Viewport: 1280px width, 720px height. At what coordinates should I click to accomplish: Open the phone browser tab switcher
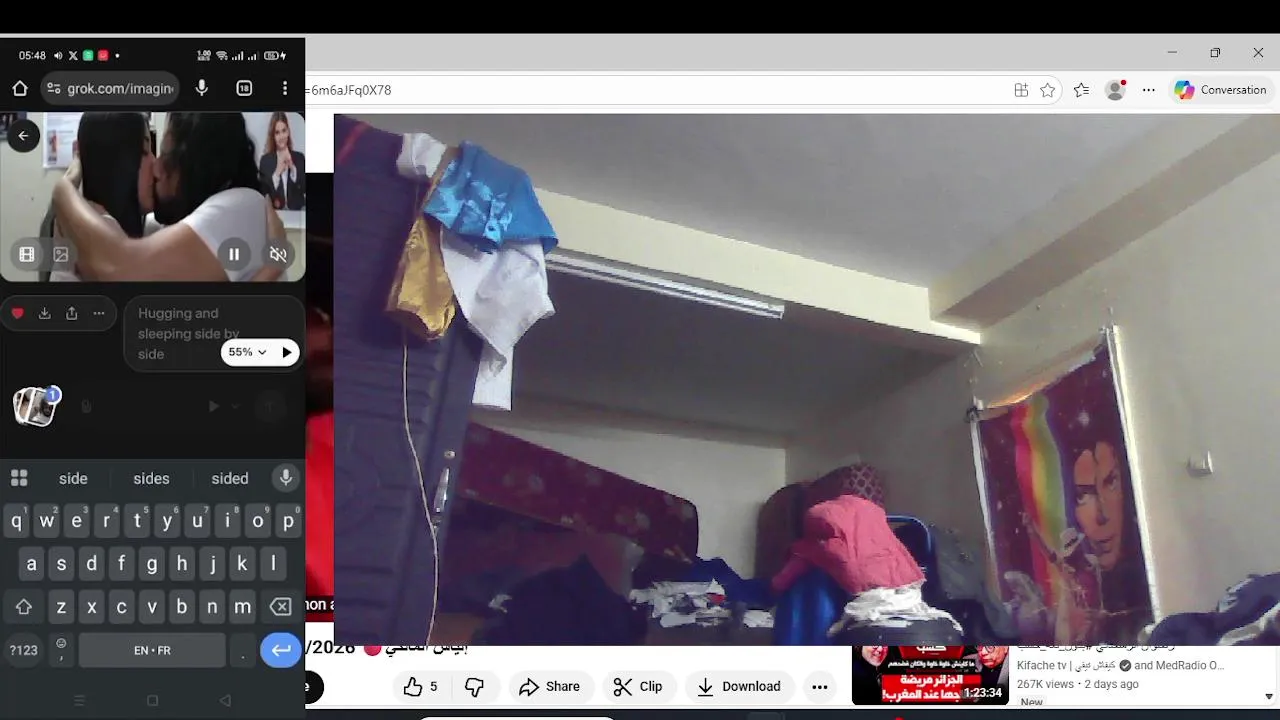(x=244, y=88)
